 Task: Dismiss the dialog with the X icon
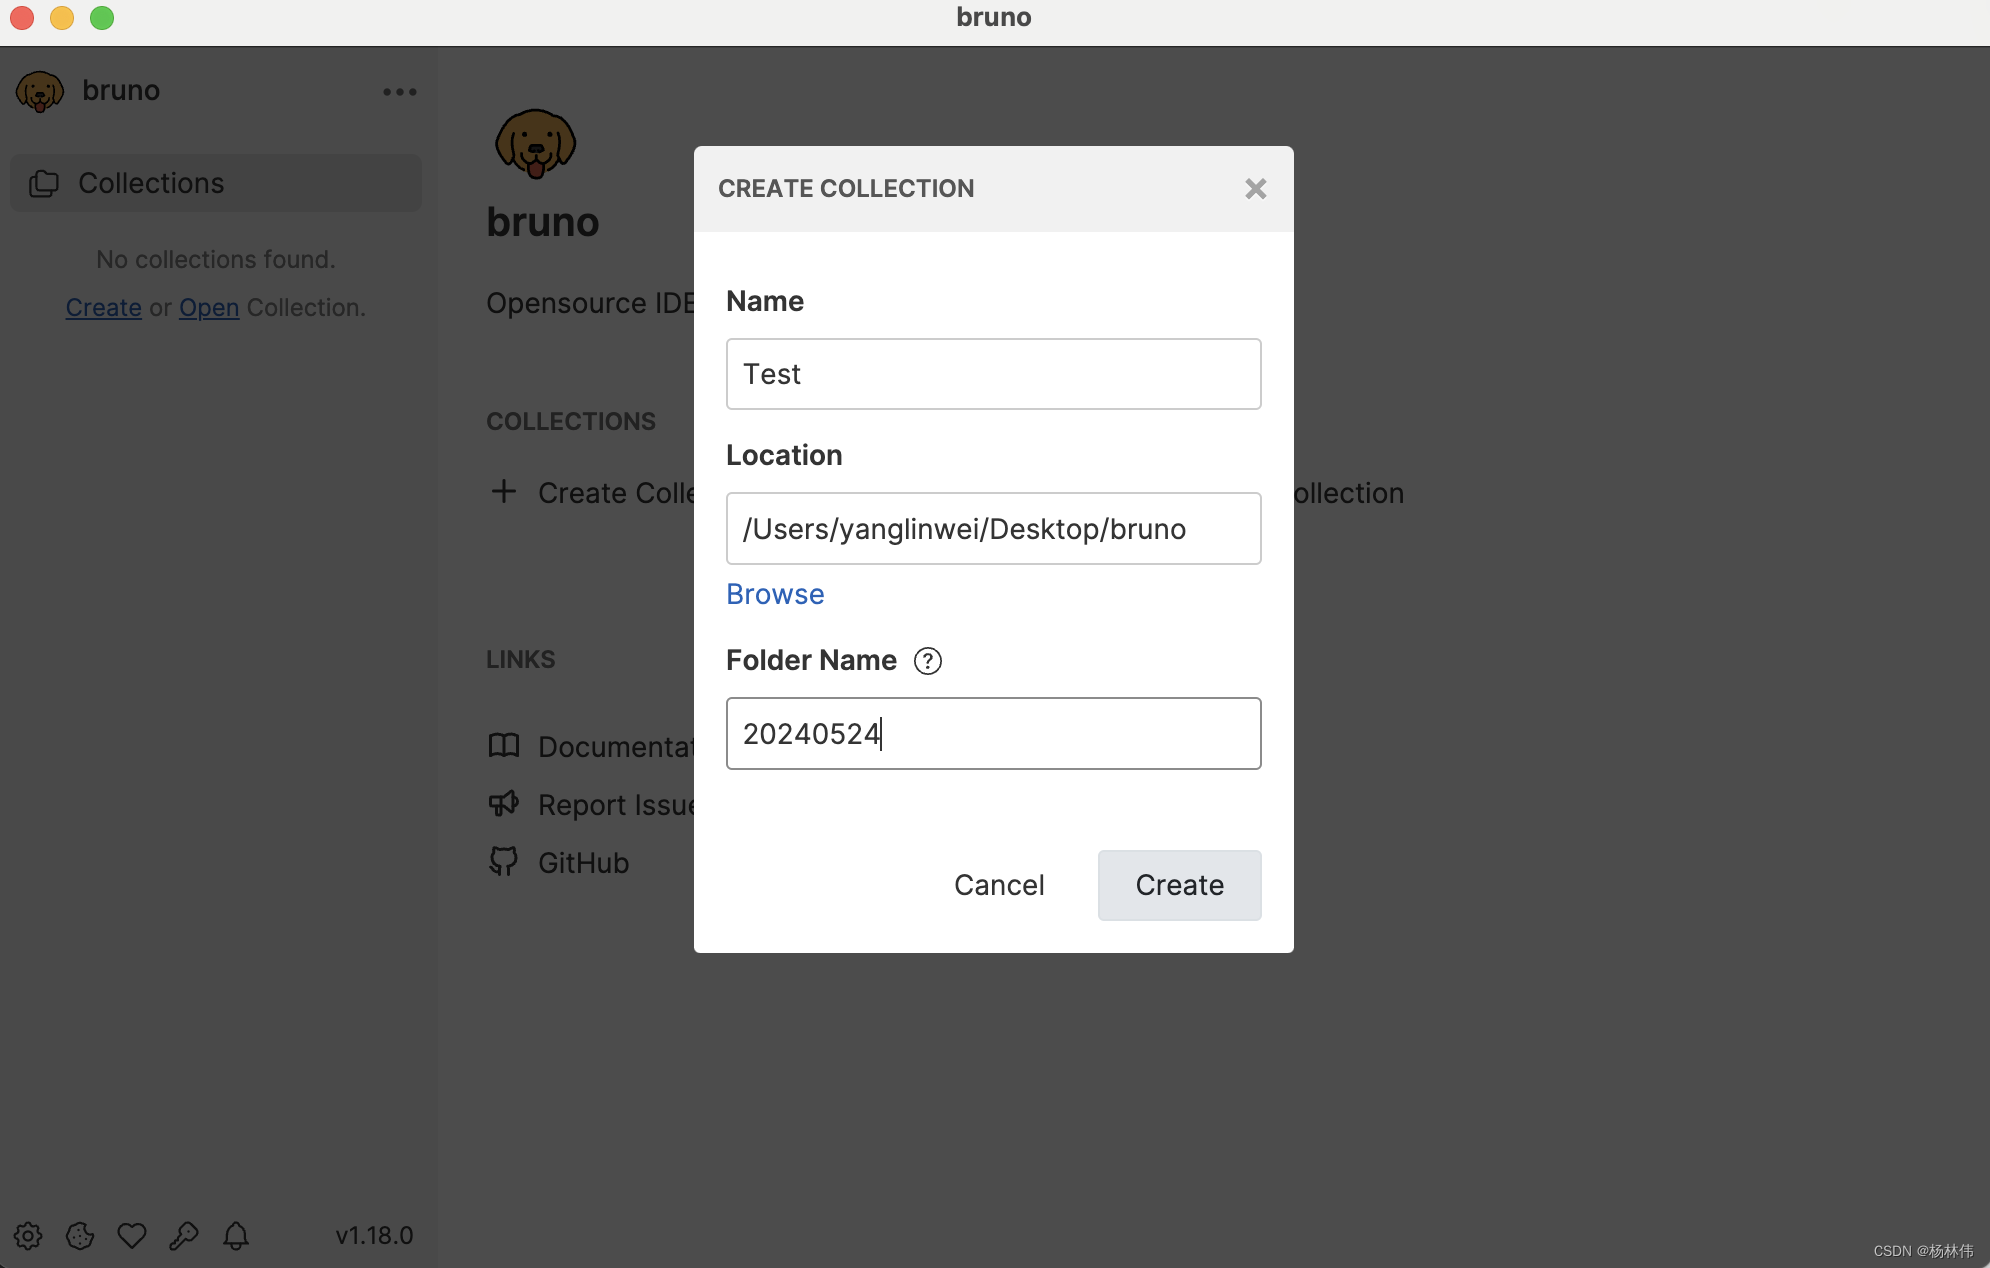point(1256,189)
